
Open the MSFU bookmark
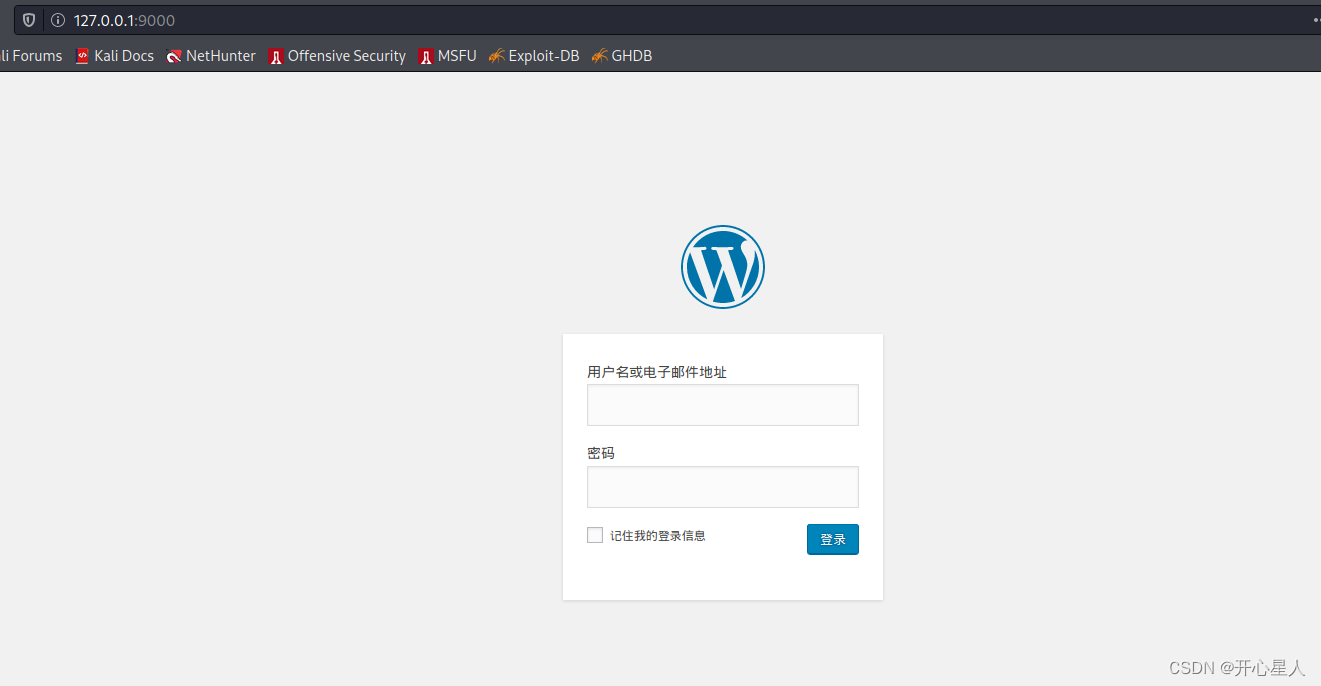pos(447,56)
